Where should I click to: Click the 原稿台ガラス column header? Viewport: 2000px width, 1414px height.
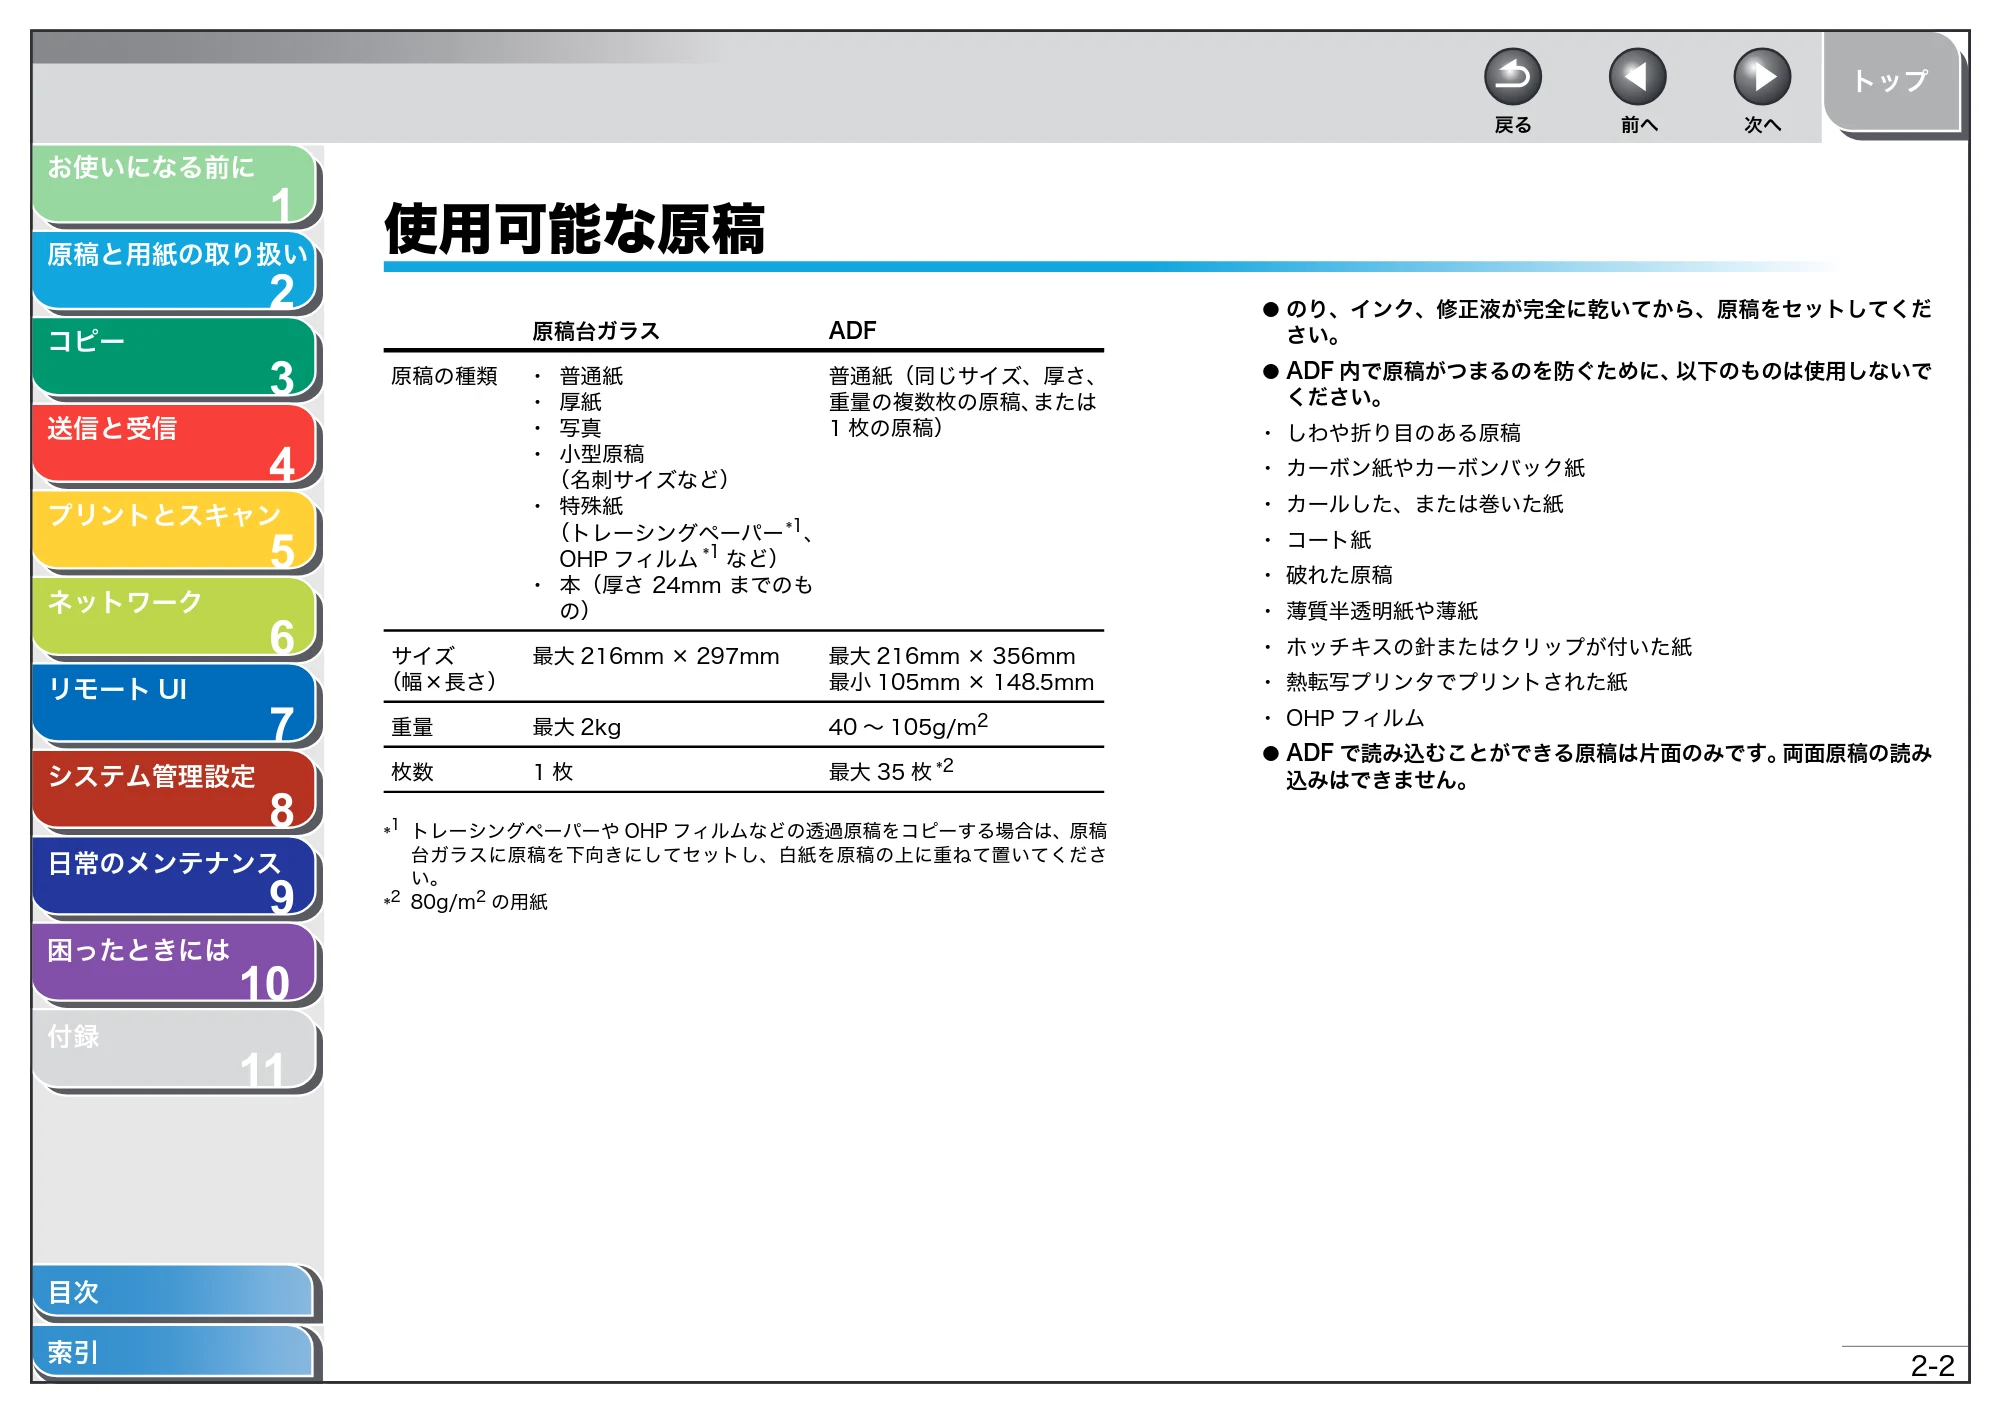pos(596,331)
